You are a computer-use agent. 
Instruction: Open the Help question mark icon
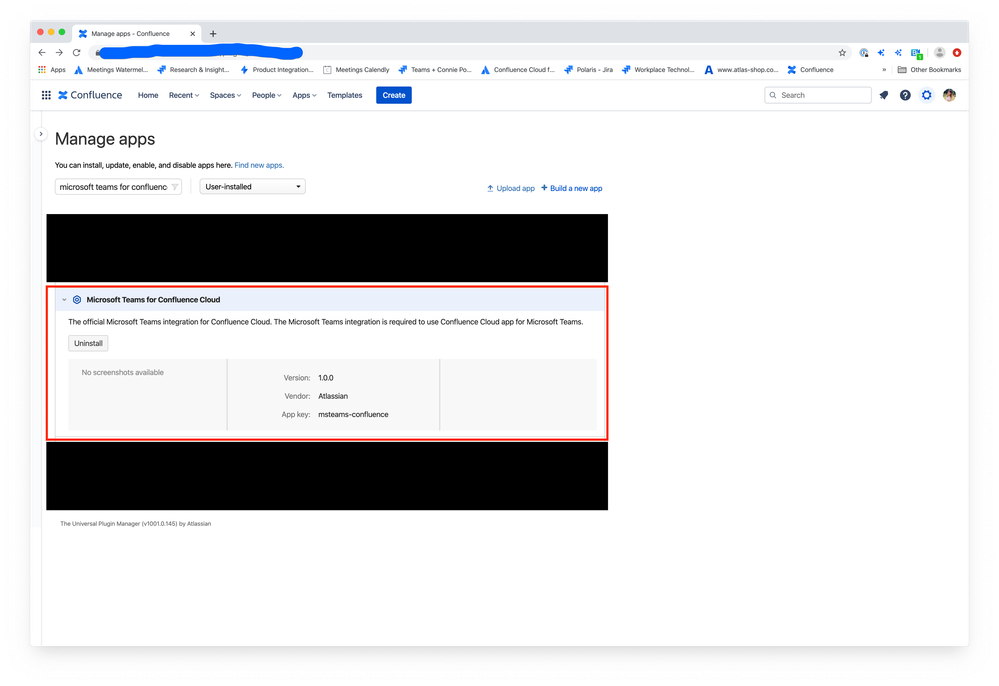coord(905,95)
